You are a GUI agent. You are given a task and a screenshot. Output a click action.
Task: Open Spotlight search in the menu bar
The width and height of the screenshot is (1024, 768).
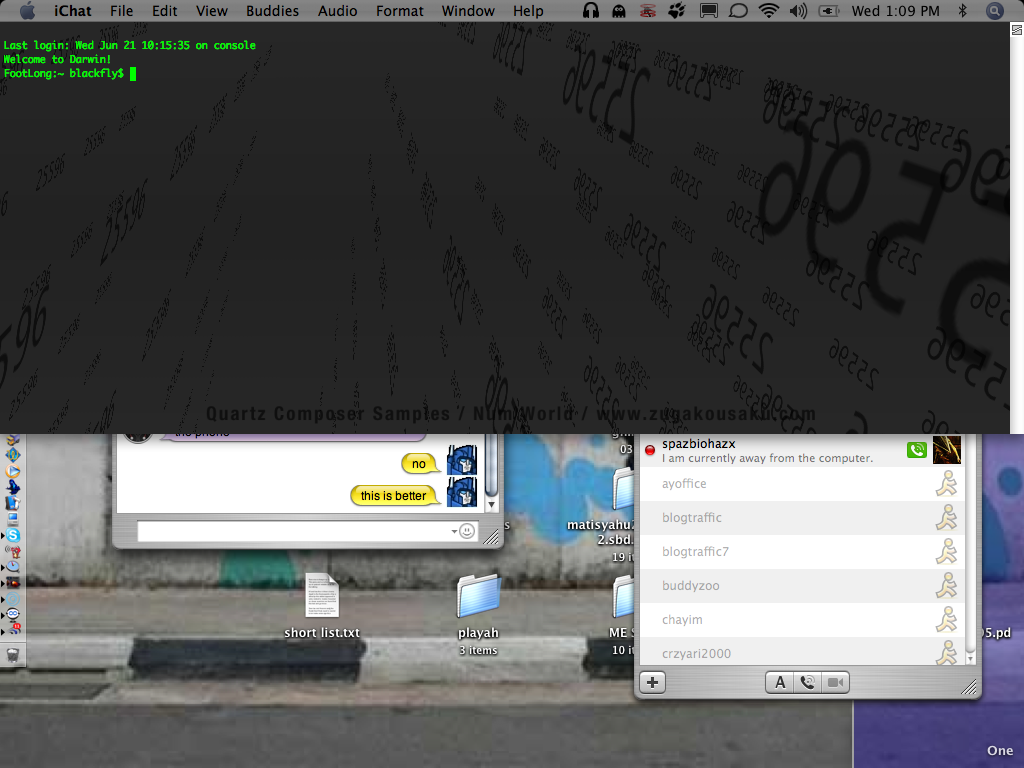tap(994, 11)
